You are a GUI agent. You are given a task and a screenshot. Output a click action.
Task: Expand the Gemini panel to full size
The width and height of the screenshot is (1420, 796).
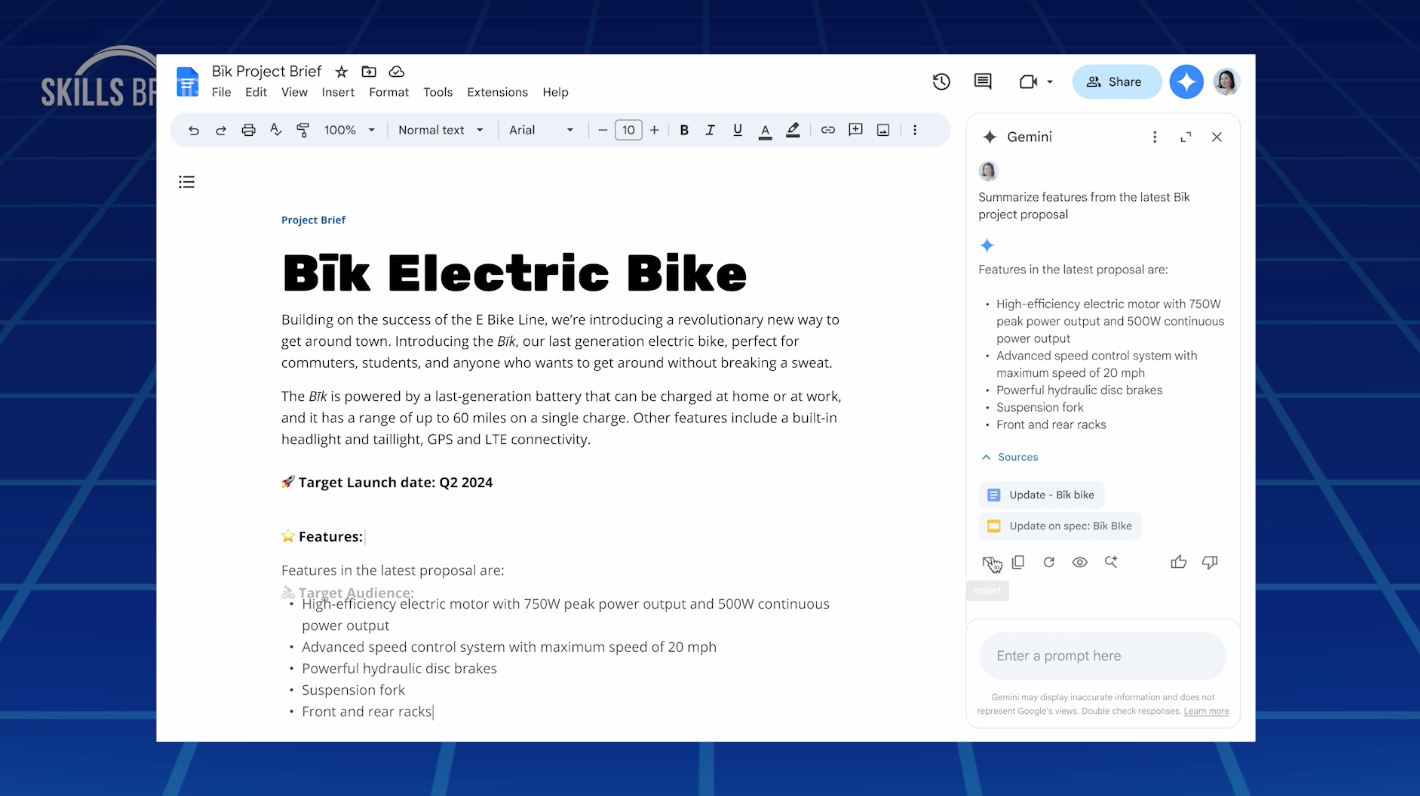point(1186,137)
